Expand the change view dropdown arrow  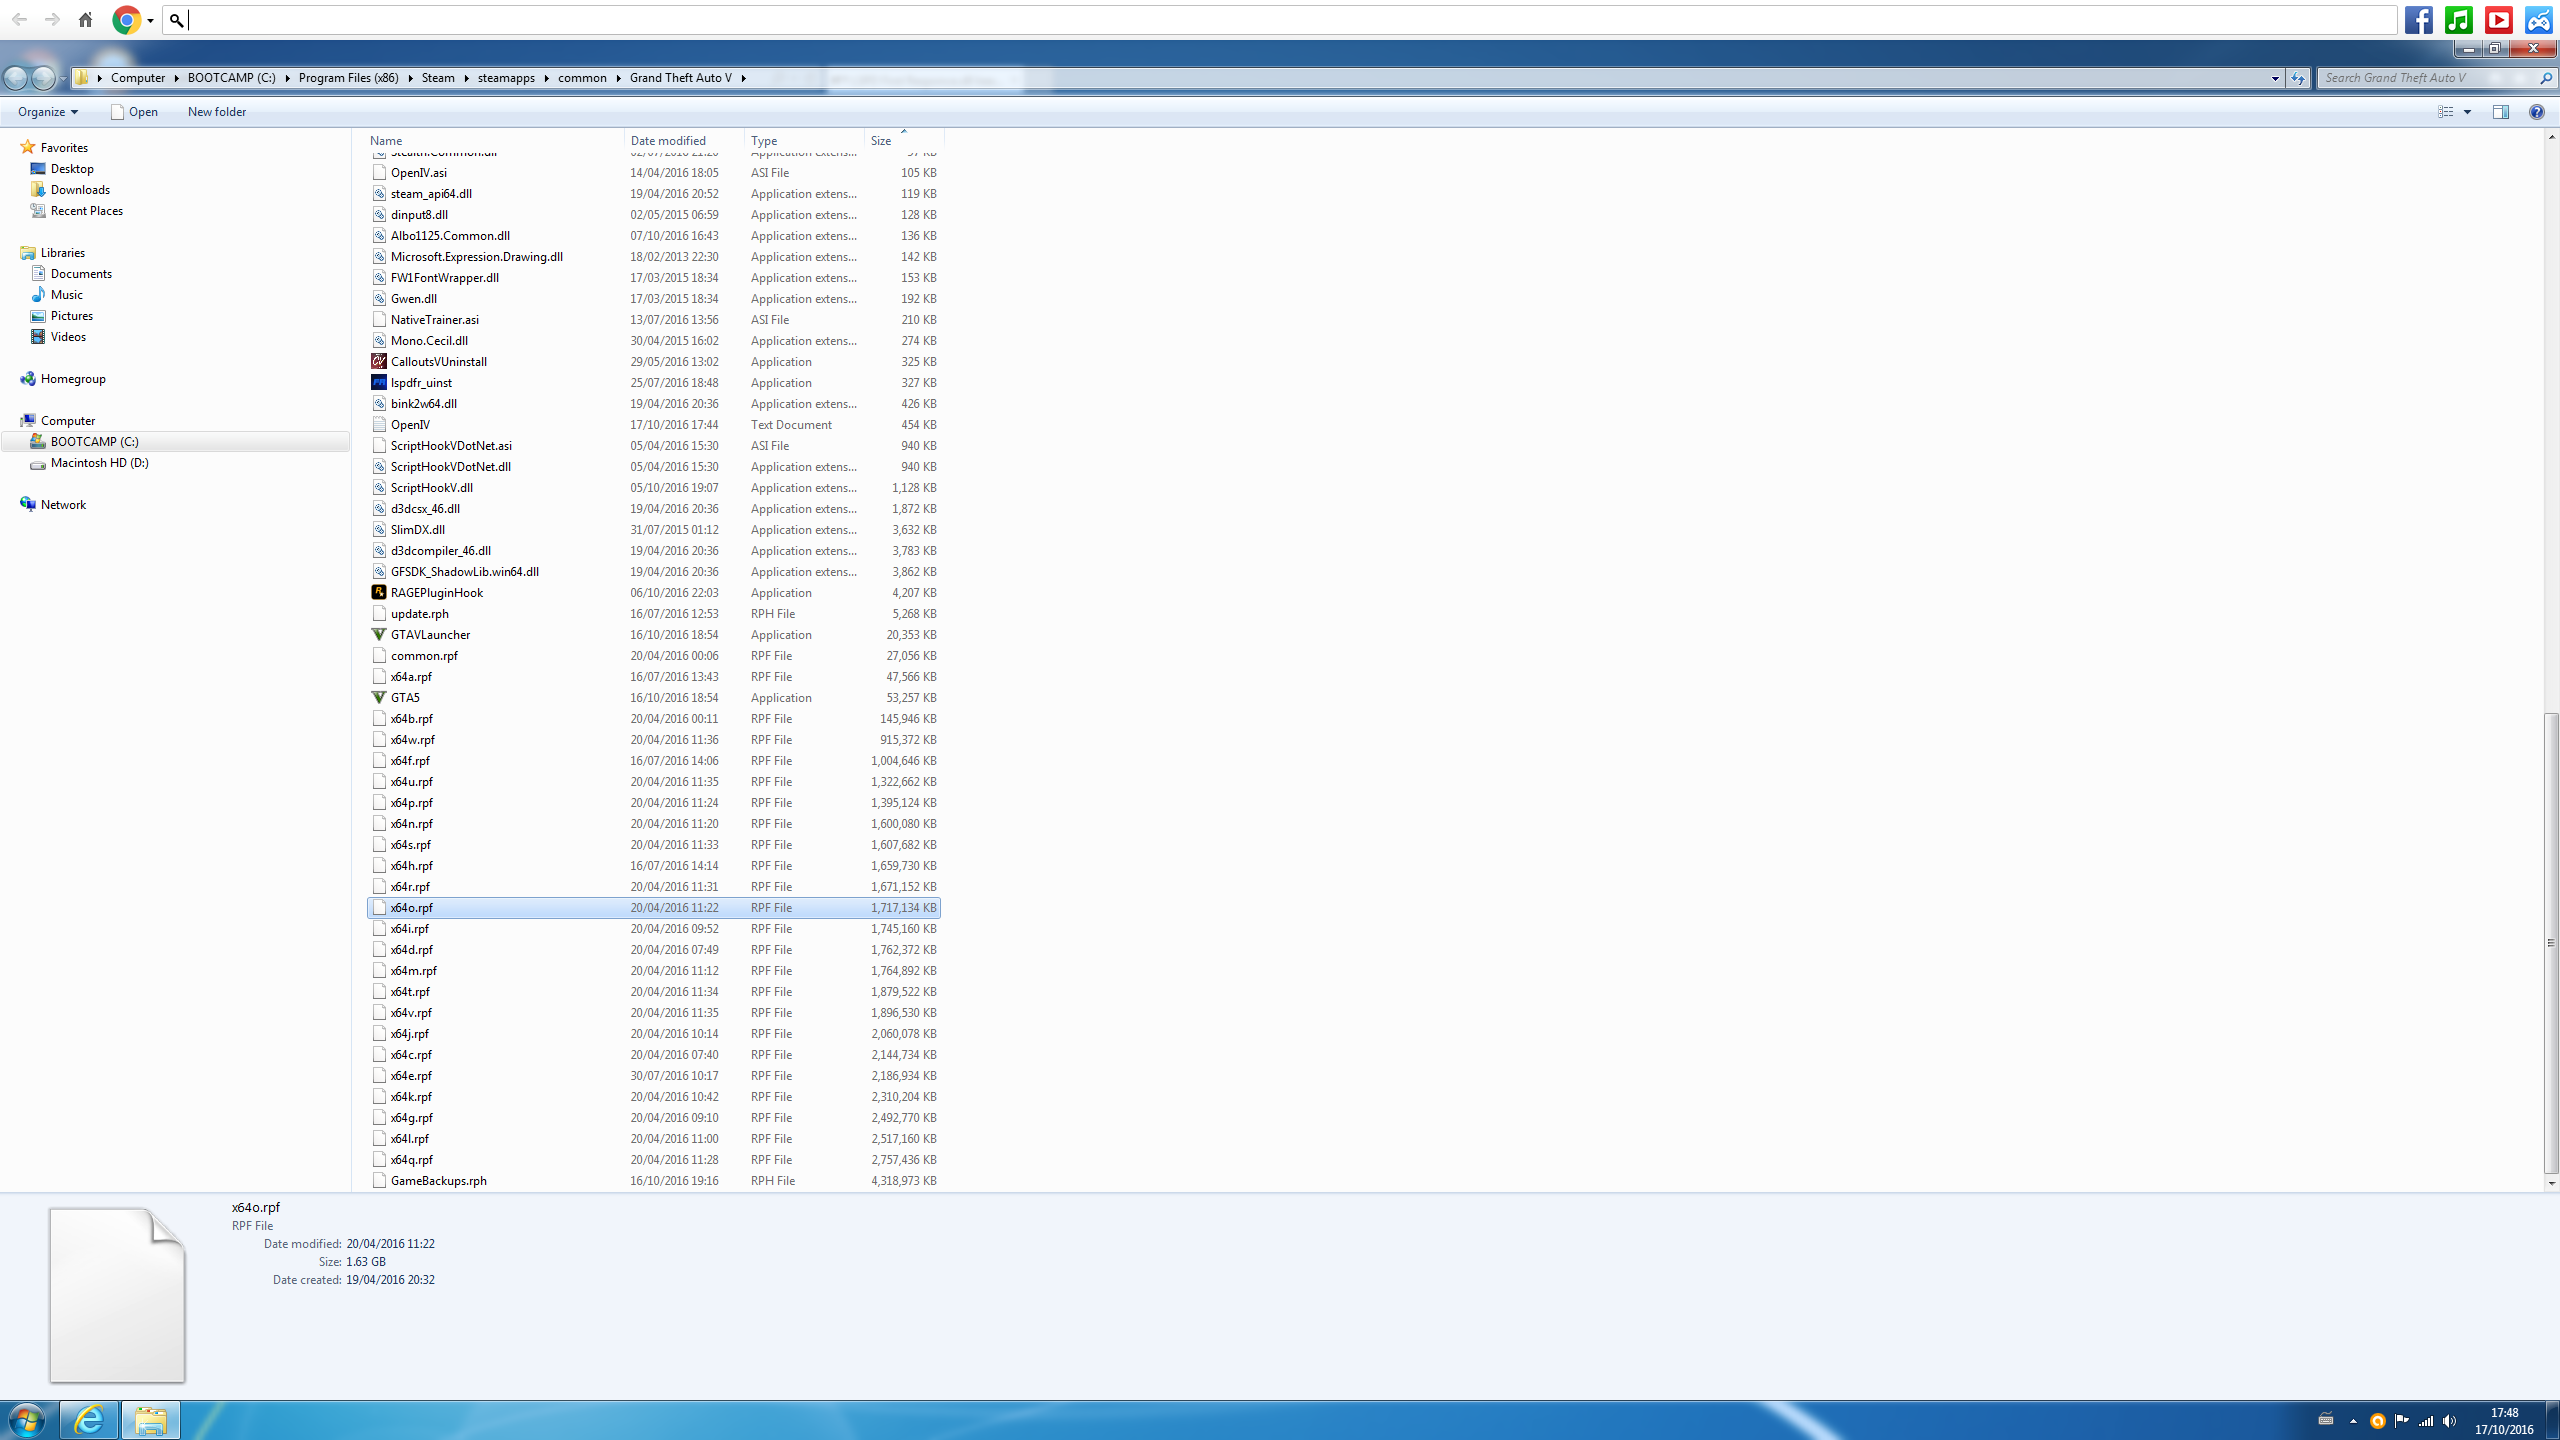tap(2467, 112)
